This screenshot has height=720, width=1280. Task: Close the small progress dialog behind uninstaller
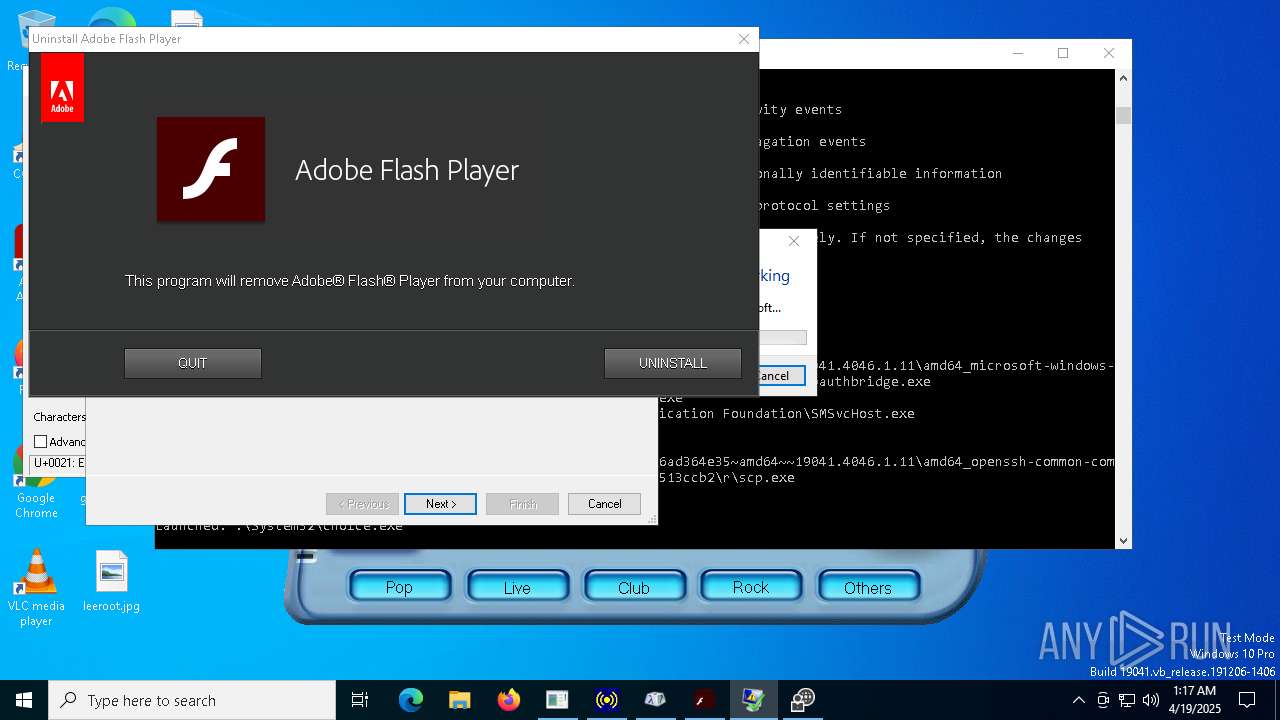(794, 241)
